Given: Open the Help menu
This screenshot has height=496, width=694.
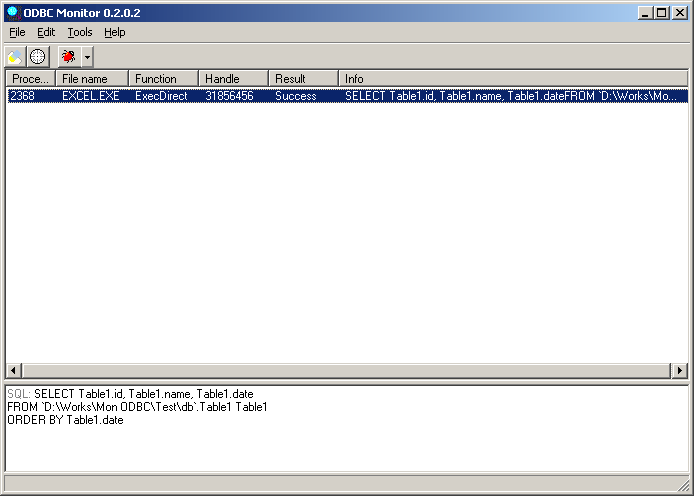Looking at the screenshot, I should click(x=115, y=32).
